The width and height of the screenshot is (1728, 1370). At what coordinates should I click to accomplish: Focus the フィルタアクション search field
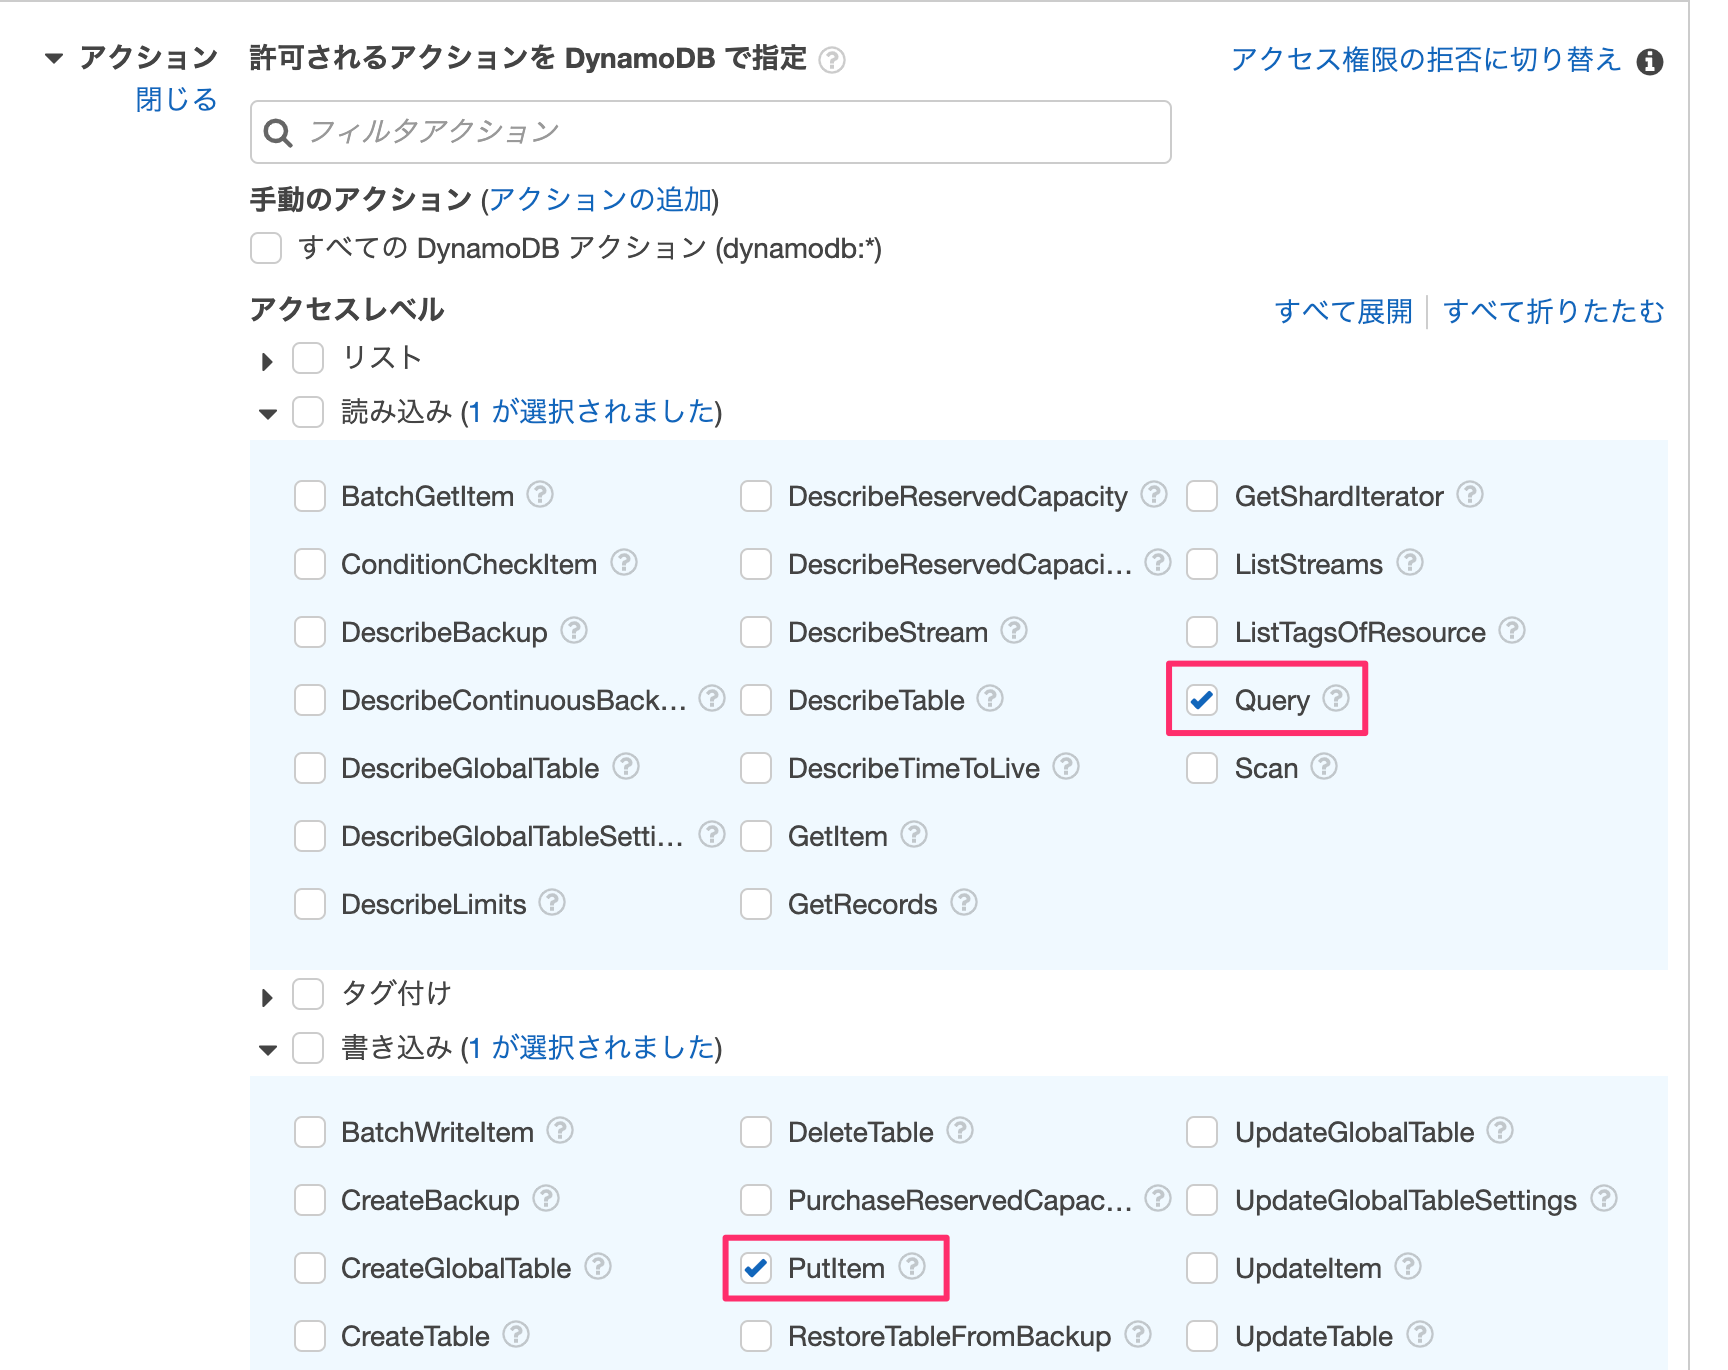tap(710, 132)
